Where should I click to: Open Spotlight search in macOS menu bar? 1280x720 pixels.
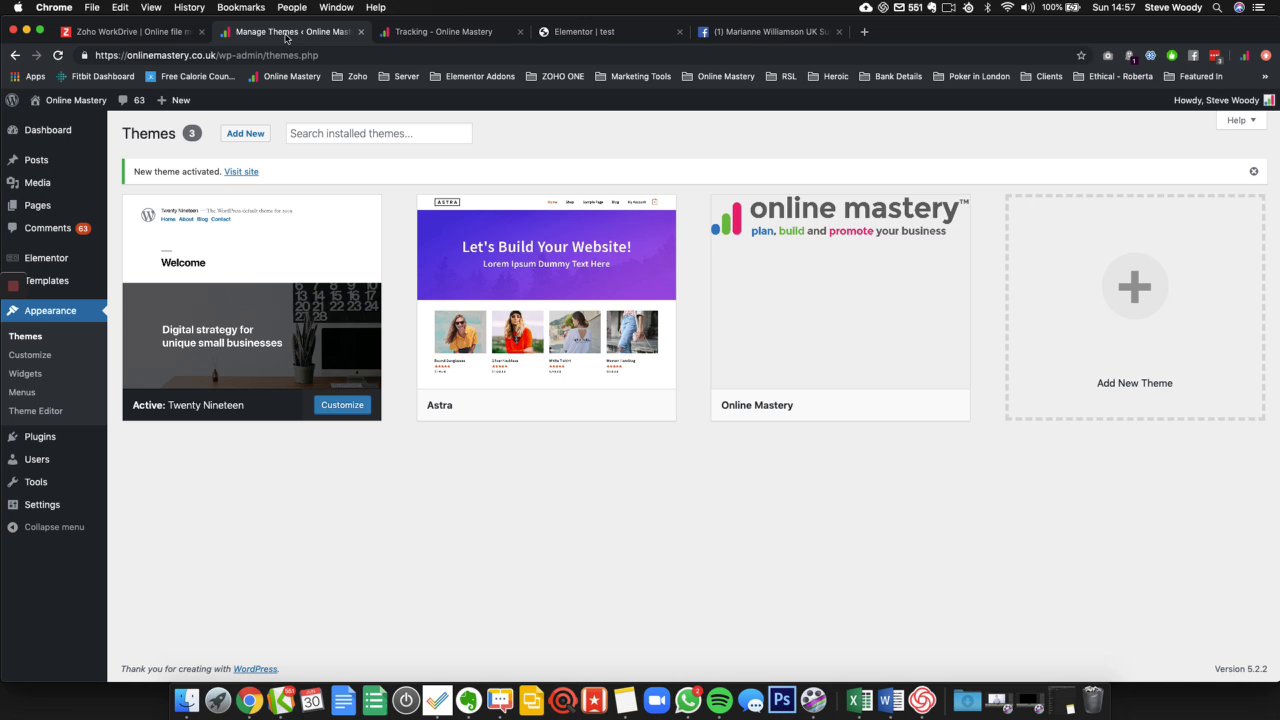1217,7
